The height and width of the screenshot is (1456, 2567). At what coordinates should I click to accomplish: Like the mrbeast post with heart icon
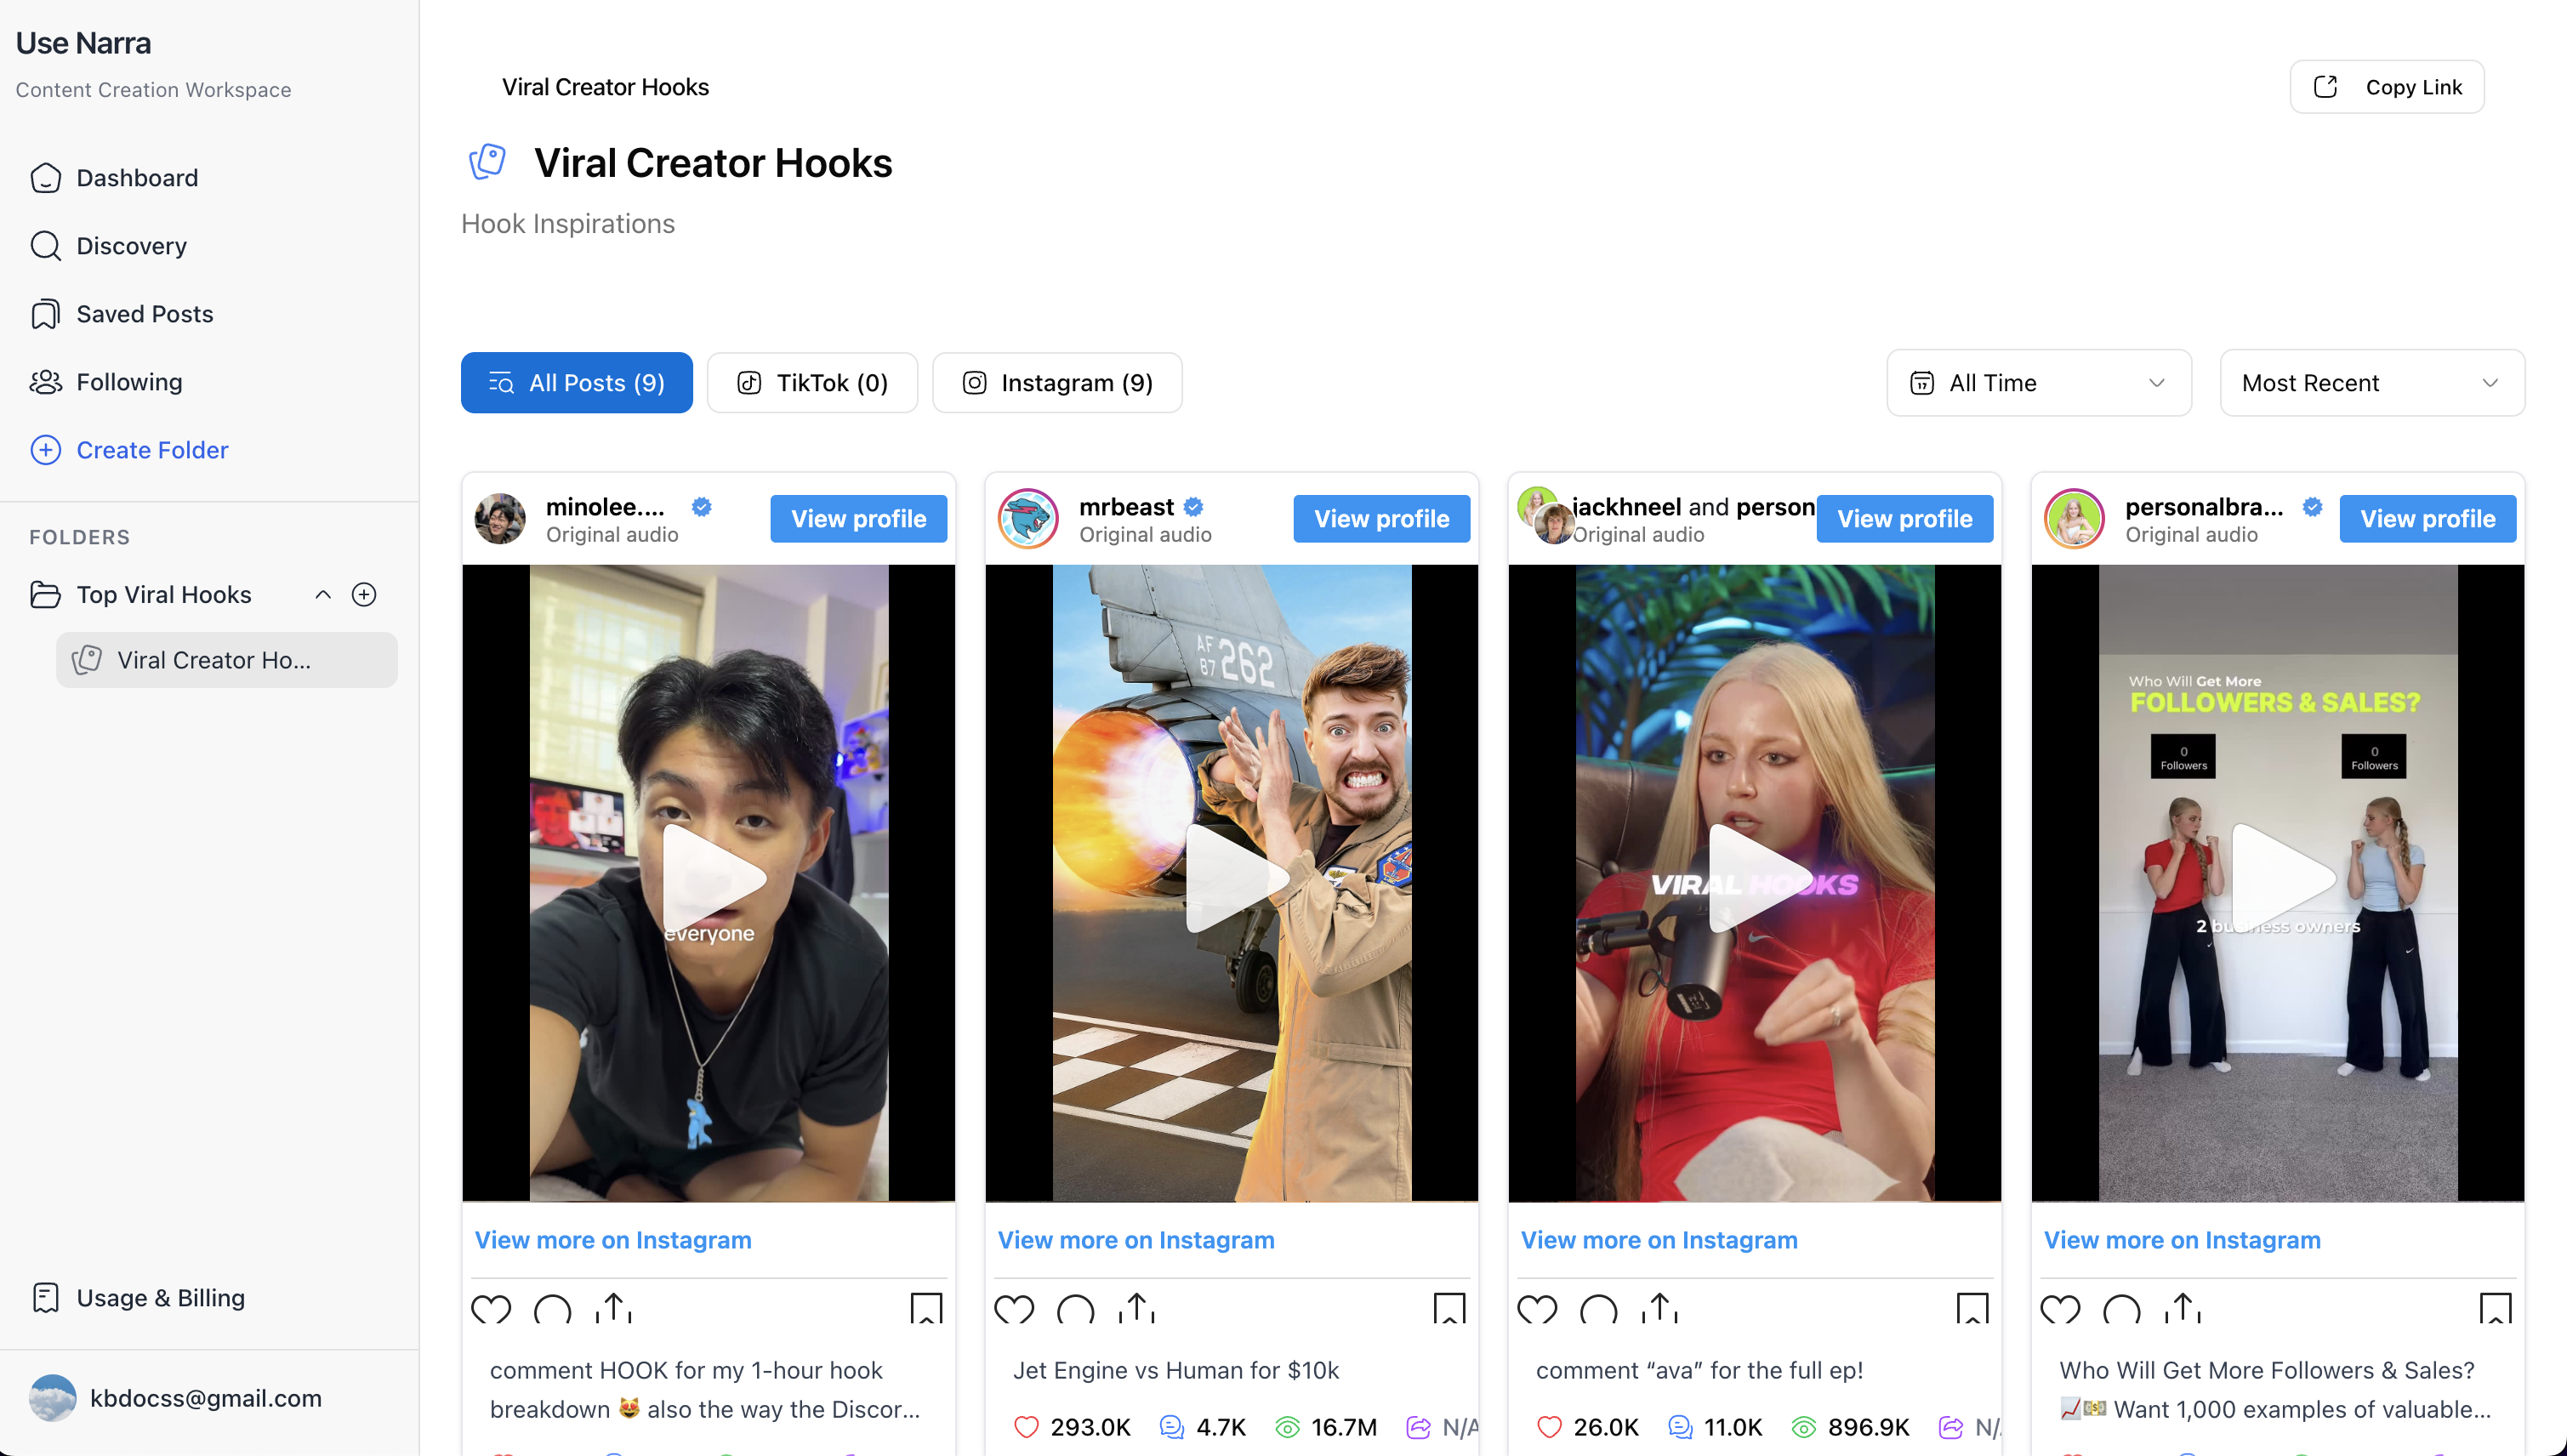tap(1013, 1309)
